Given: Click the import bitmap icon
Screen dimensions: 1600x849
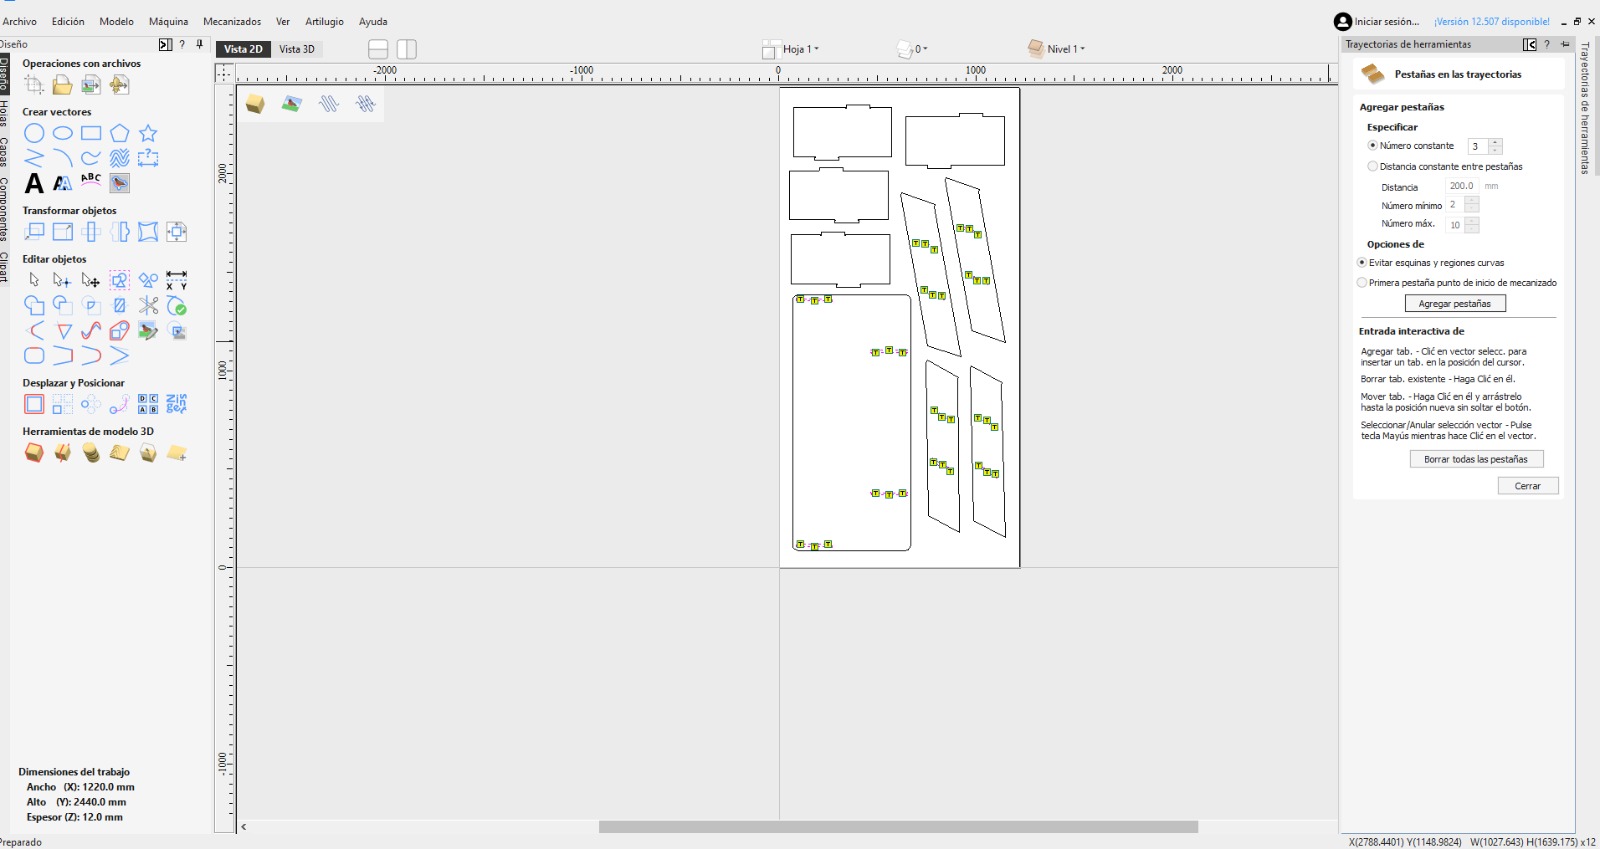Looking at the screenshot, I should (91, 85).
